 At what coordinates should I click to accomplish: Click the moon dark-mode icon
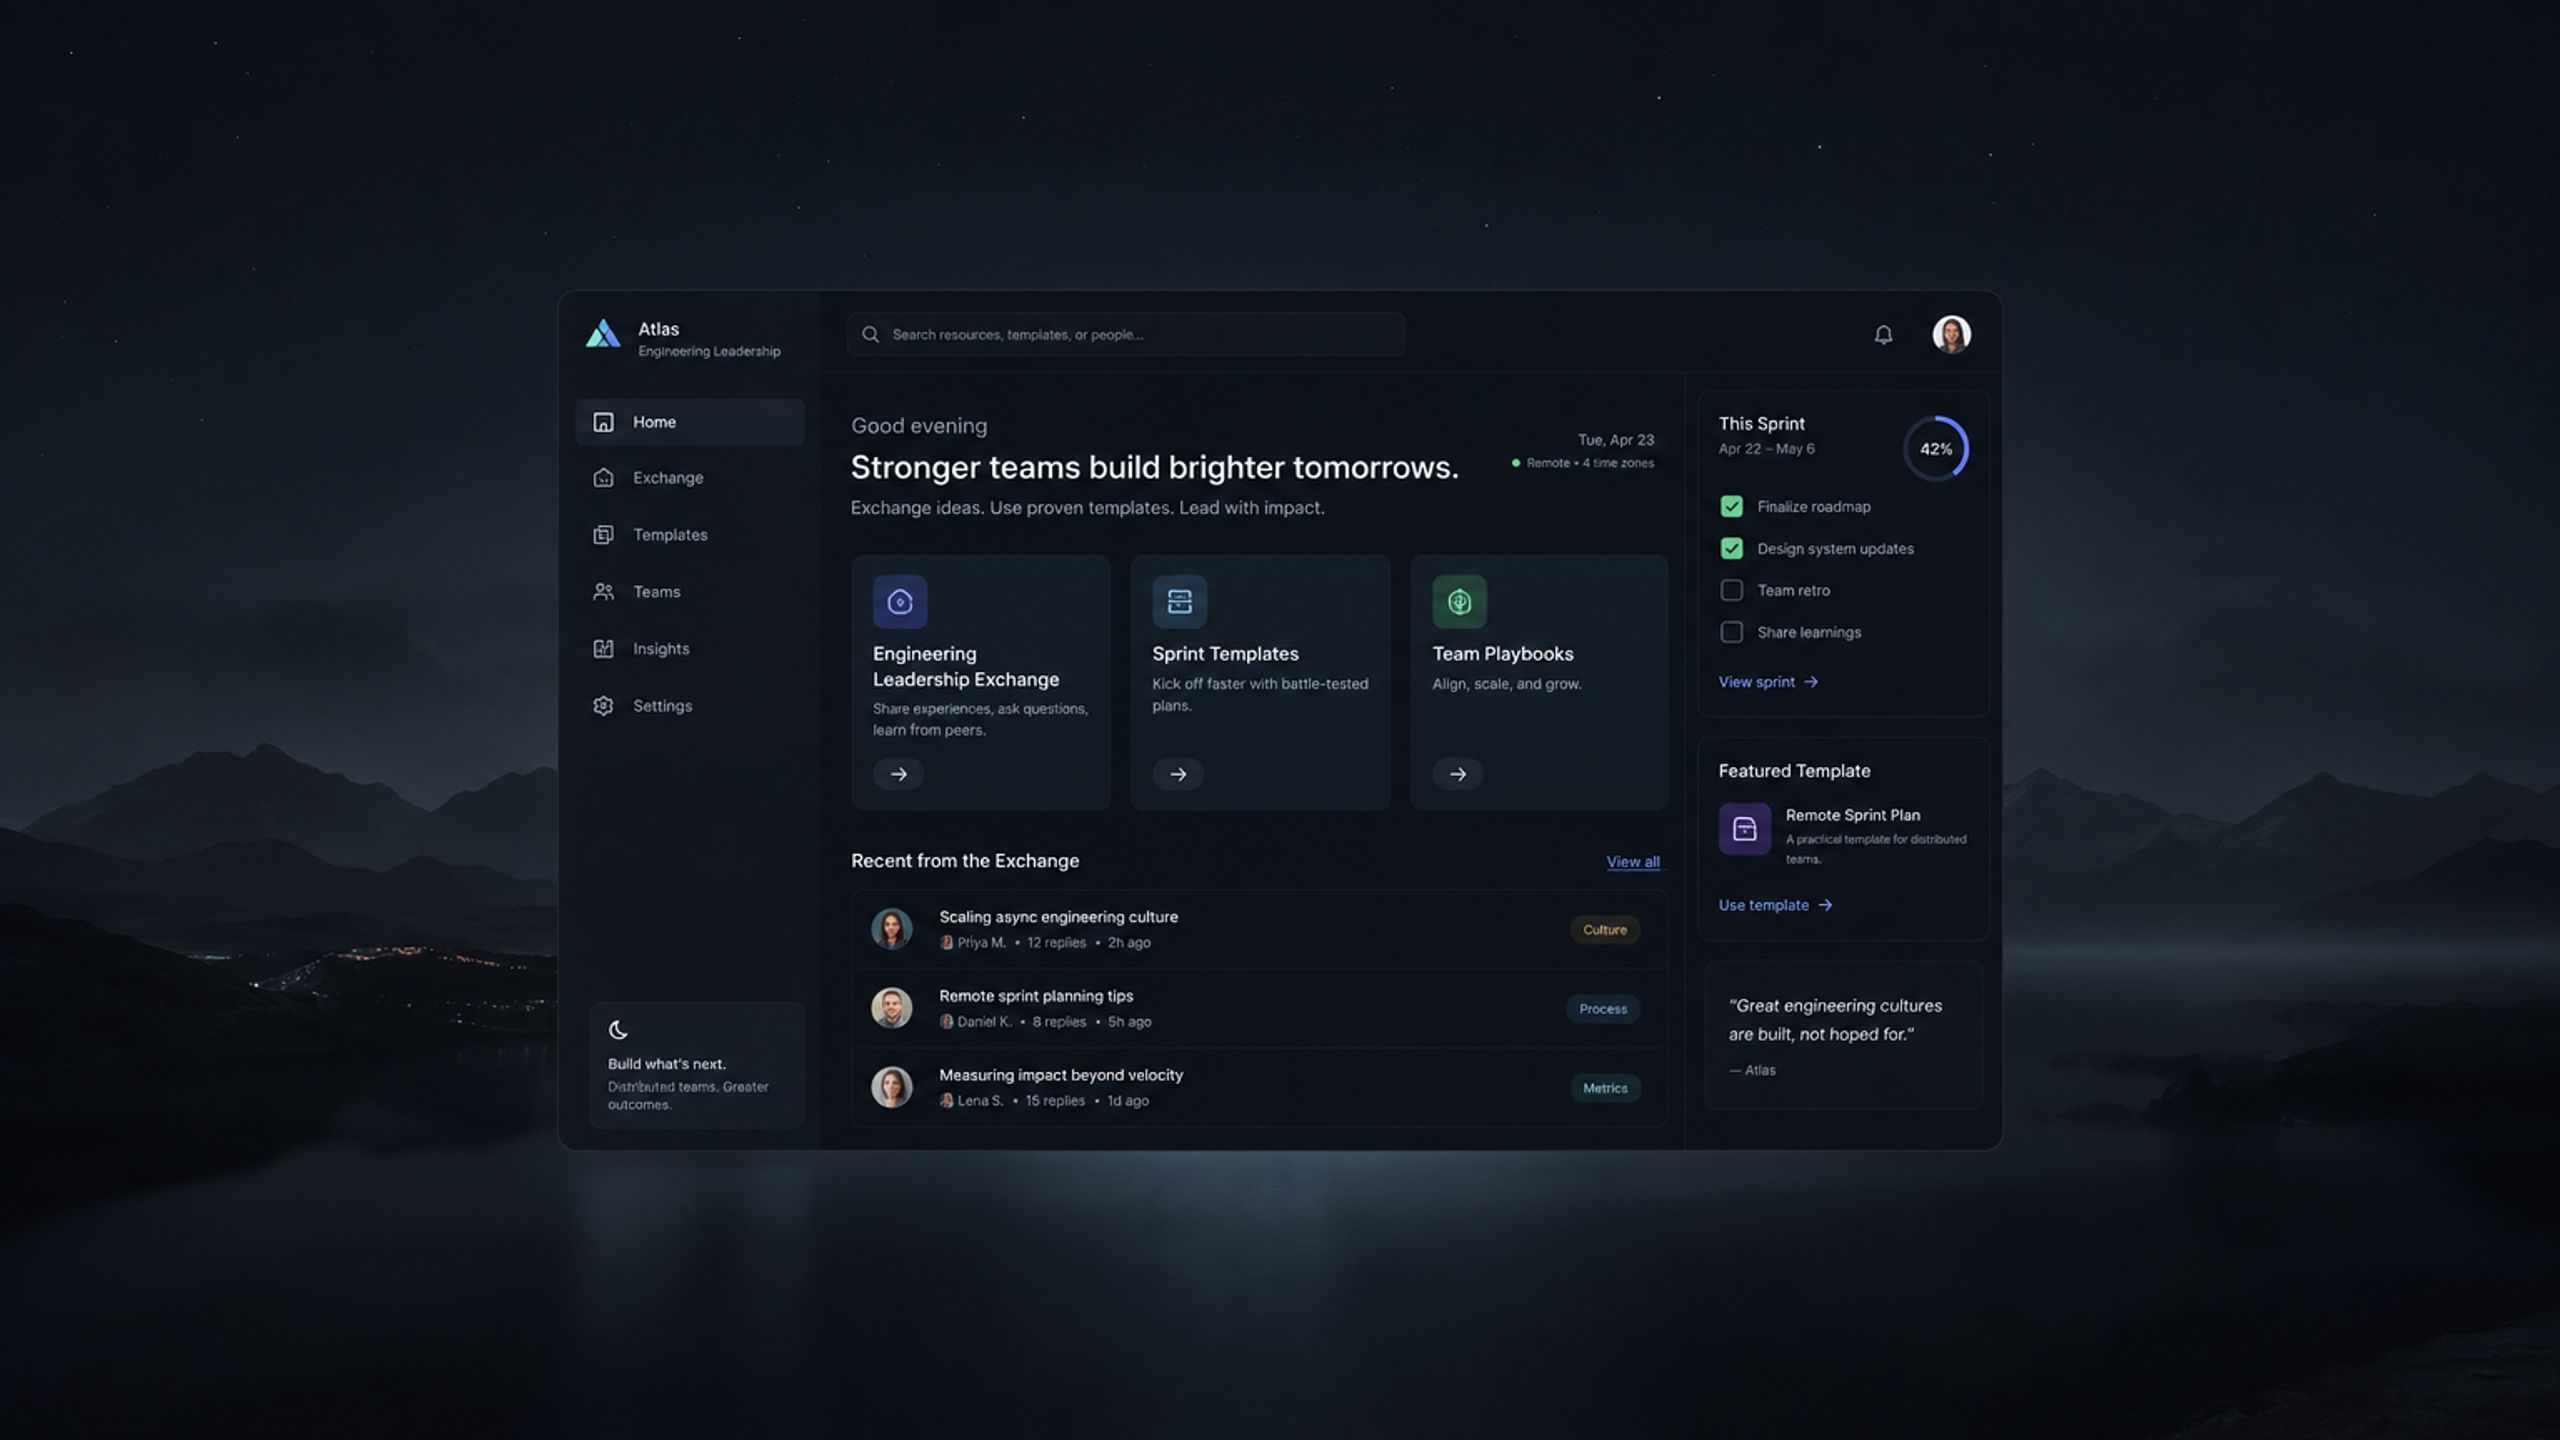coord(618,1030)
